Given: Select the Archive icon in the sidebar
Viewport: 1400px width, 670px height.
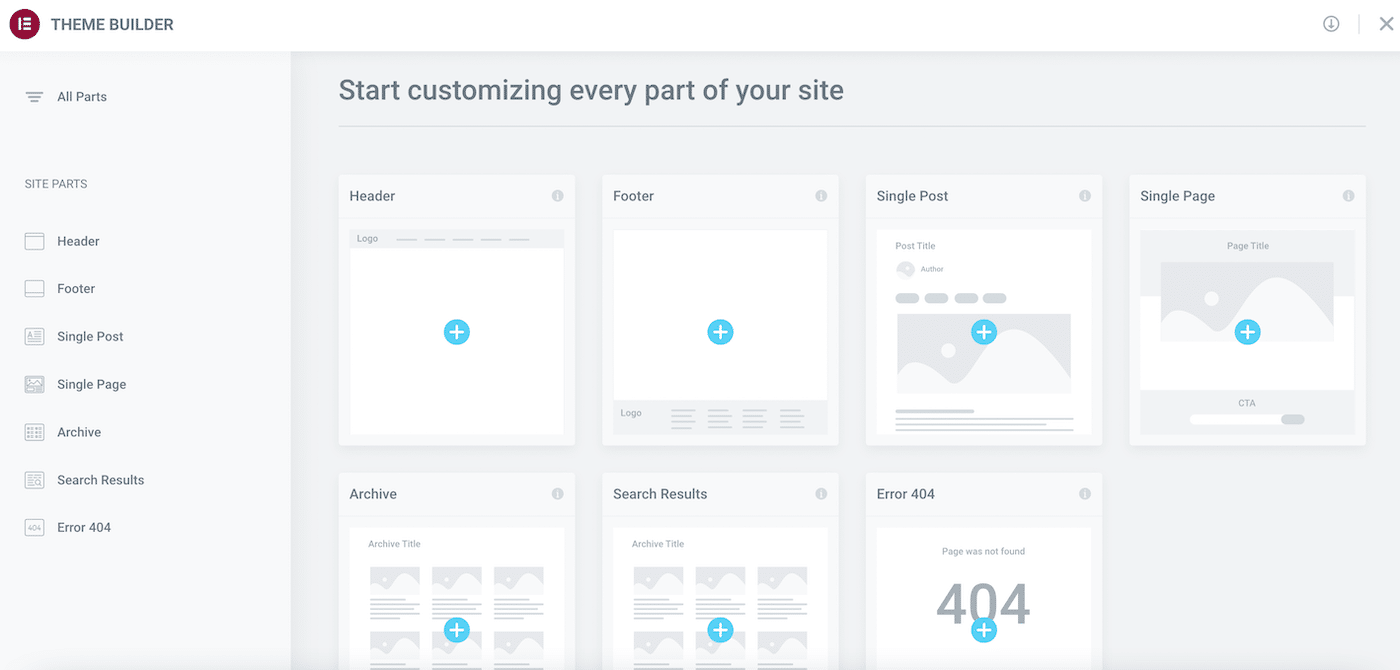Looking at the screenshot, I should coord(34,431).
